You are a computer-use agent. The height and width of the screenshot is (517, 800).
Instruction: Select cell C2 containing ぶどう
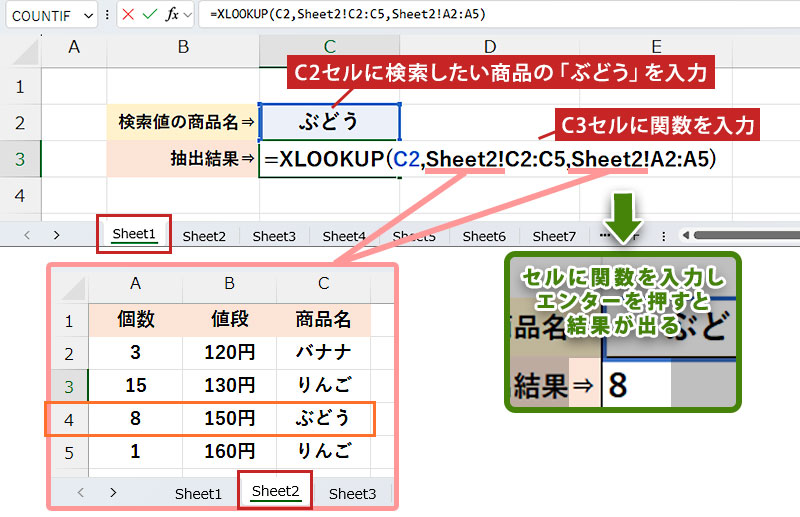(x=330, y=122)
